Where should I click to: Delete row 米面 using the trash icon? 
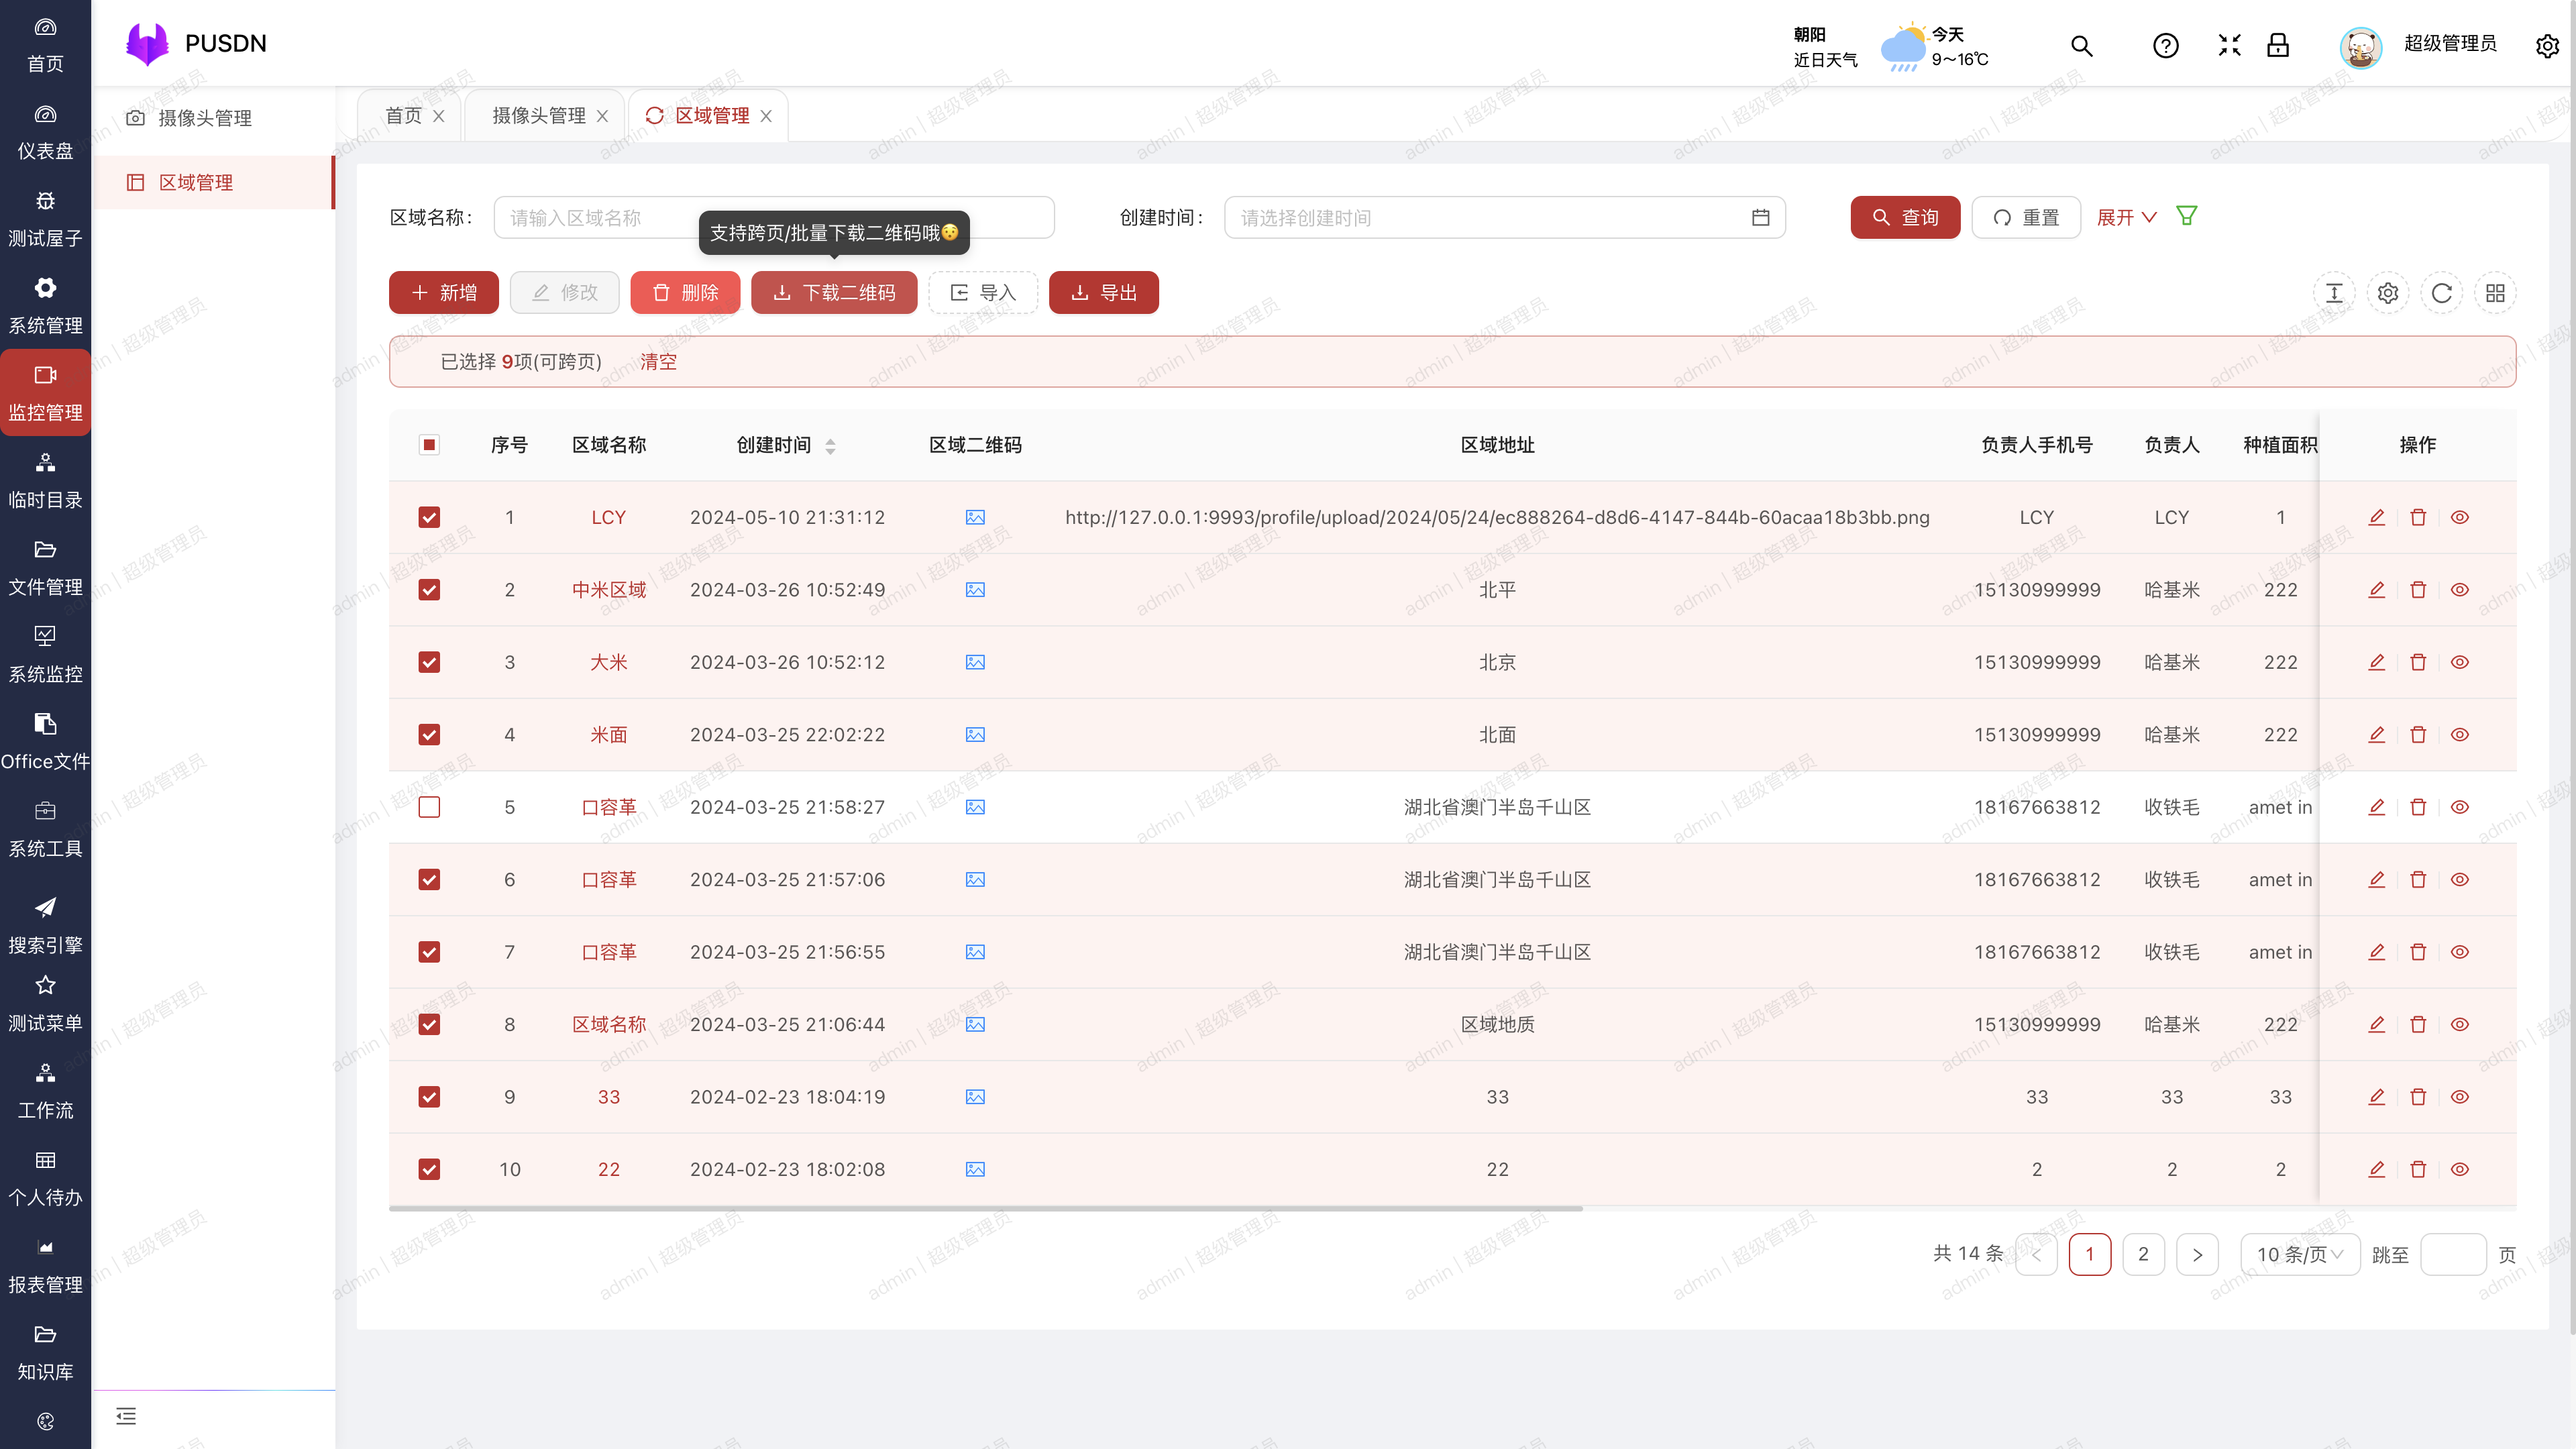[x=2418, y=735]
